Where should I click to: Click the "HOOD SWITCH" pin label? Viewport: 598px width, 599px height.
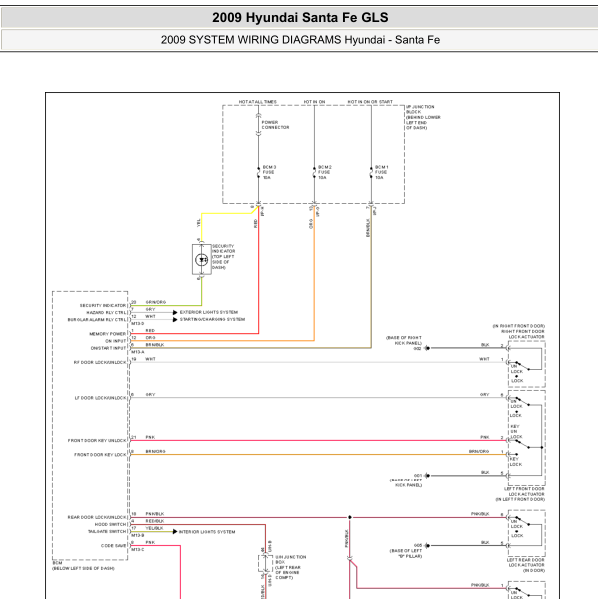coord(110,525)
